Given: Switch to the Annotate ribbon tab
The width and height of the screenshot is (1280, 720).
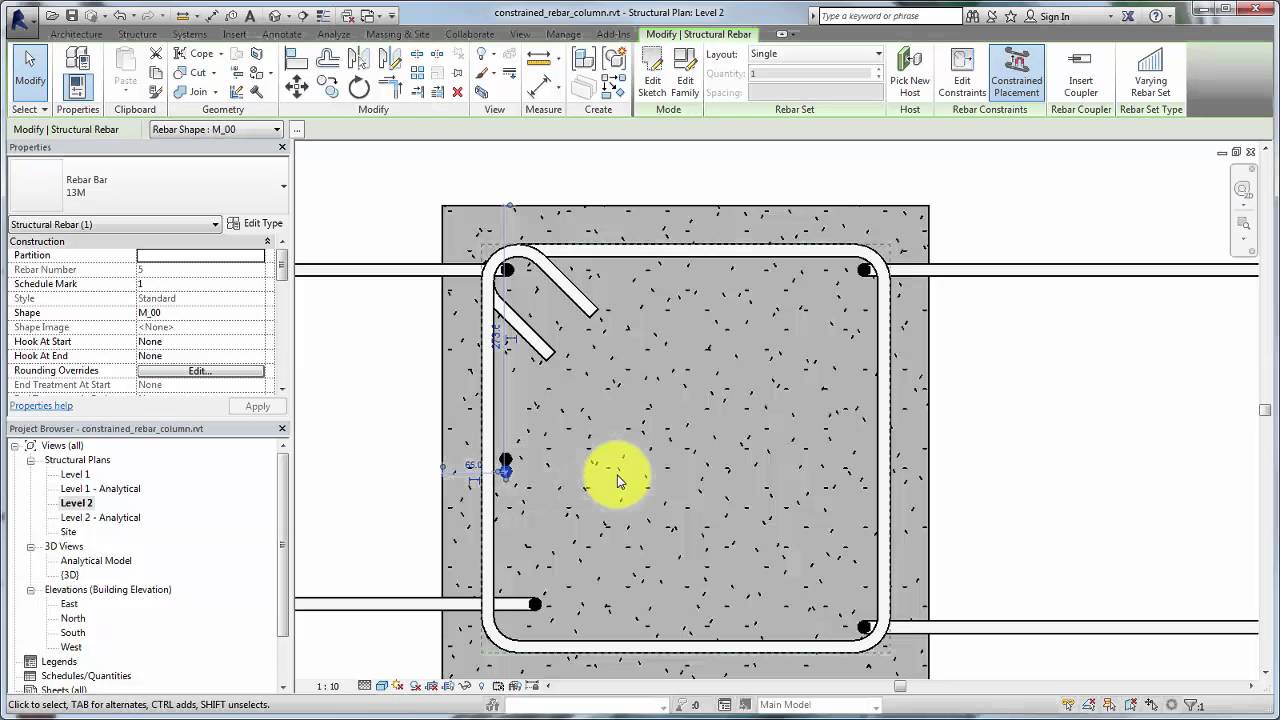Looking at the screenshot, I should pyautogui.click(x=281, y=33).
